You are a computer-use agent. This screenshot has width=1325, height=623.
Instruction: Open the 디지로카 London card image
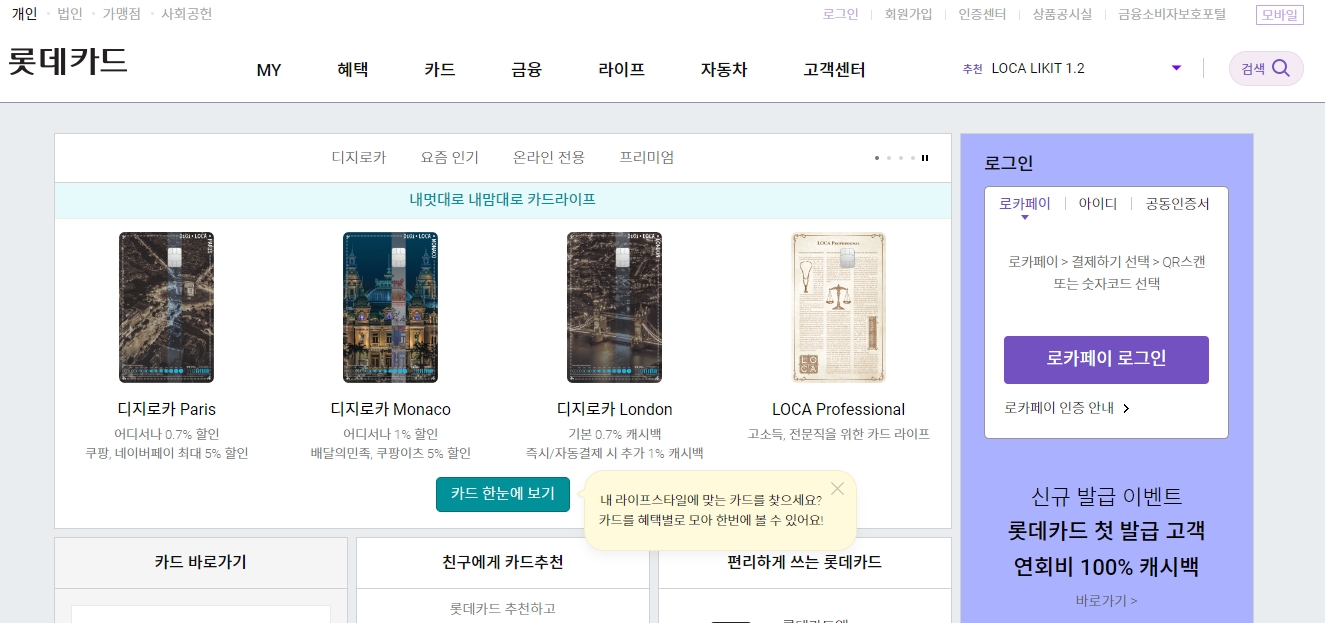coord(615,308)
